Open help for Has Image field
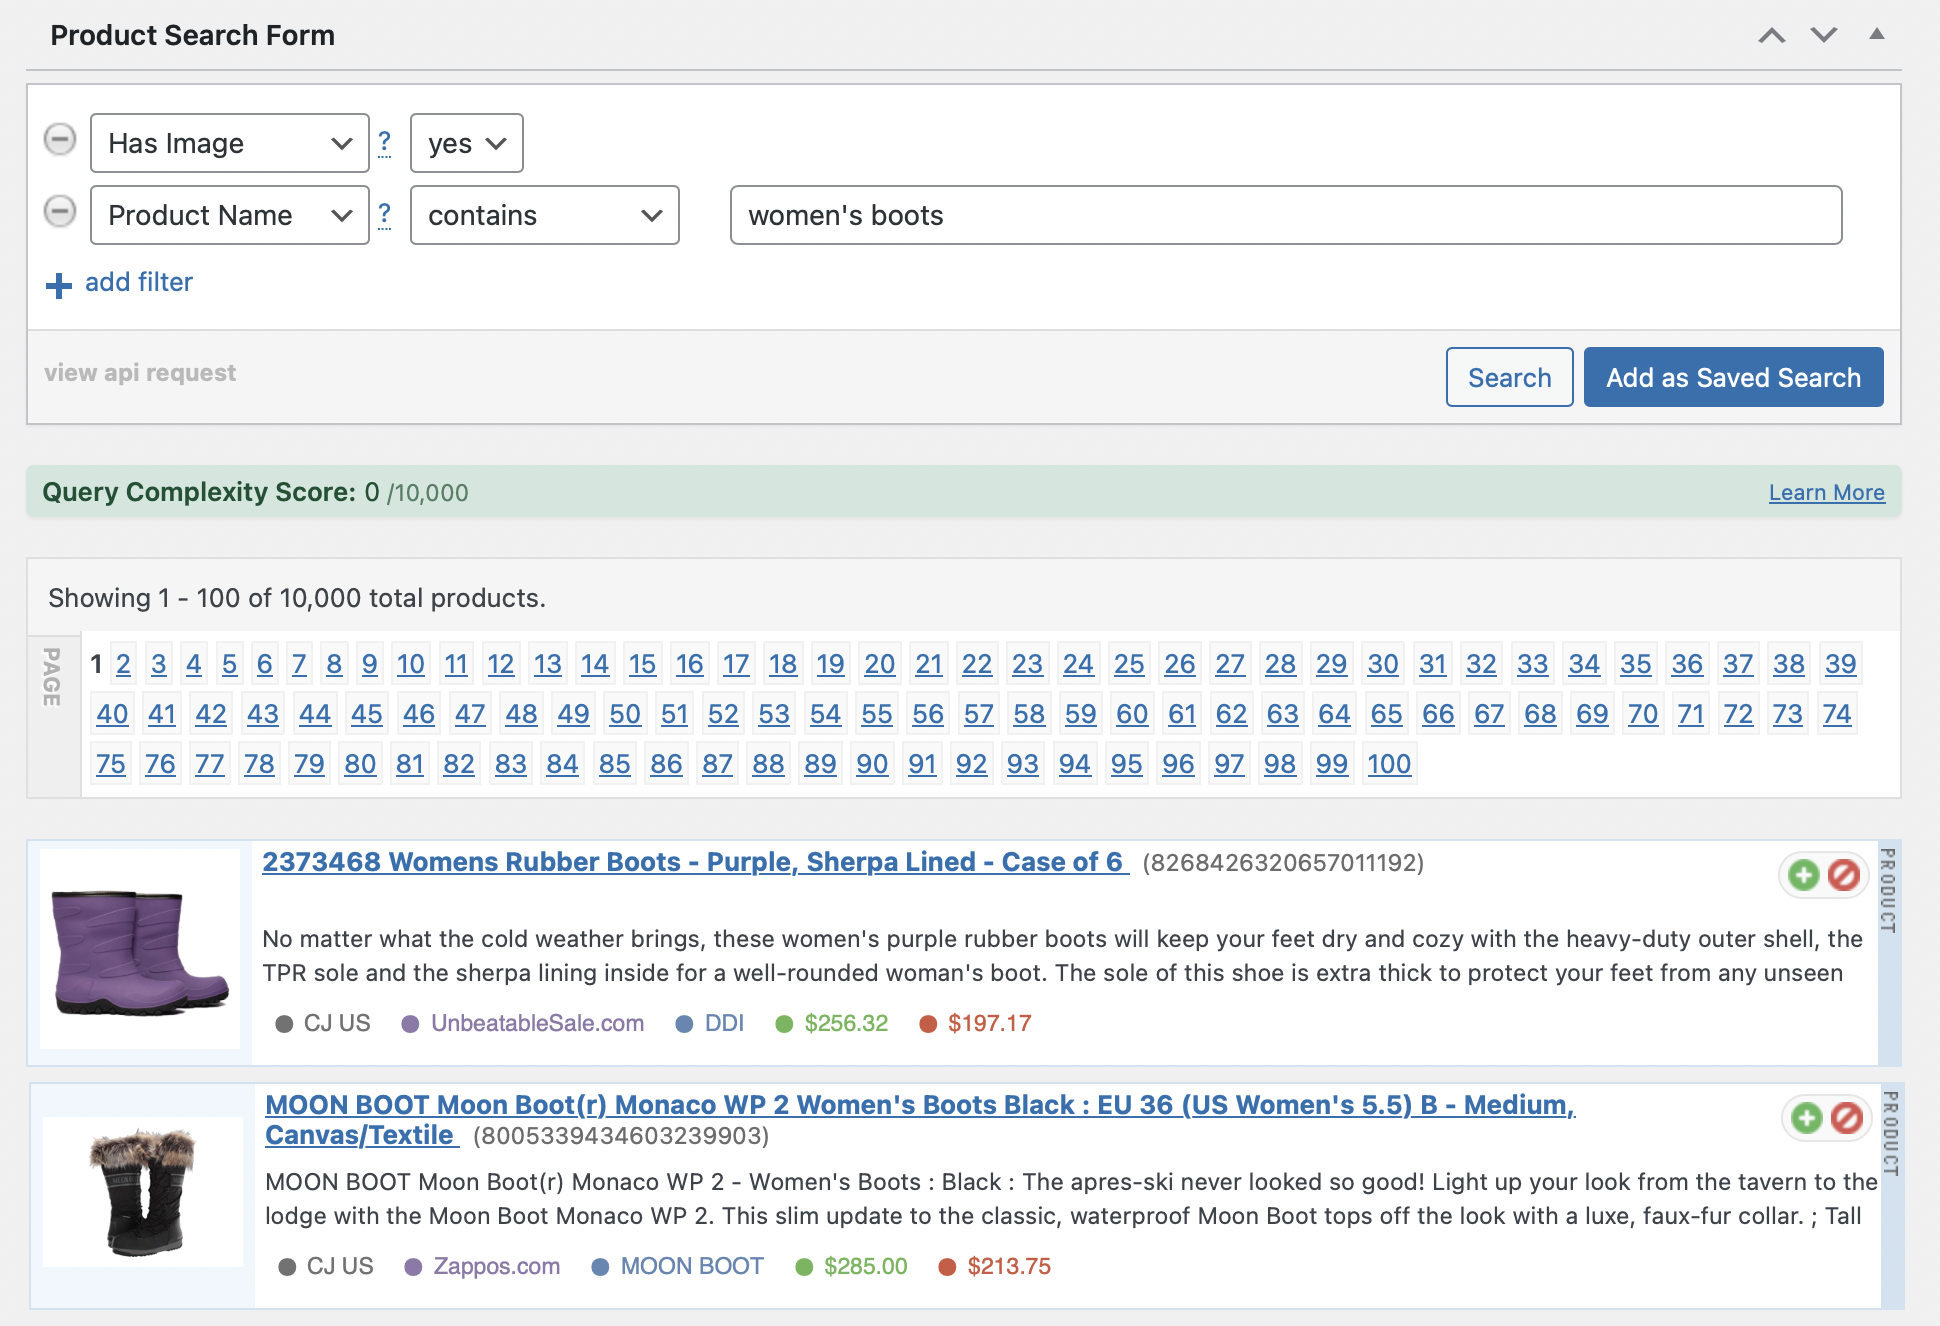This screenshot has width=1940, height=1326. [x=384, y=143]
